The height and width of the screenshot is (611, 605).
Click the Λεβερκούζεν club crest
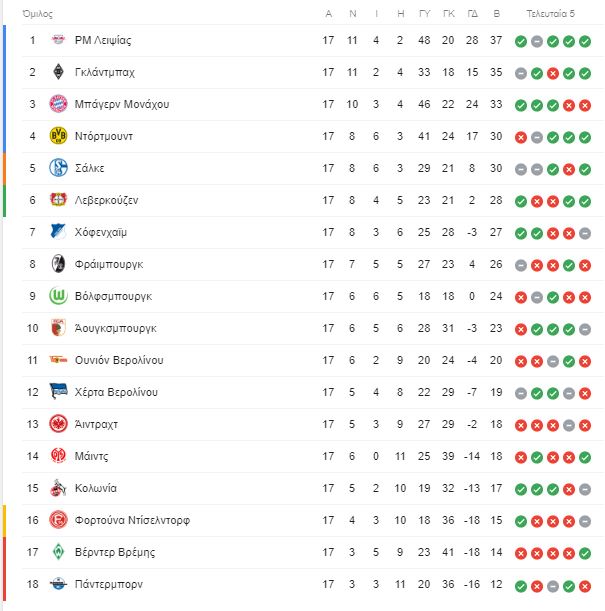tap(58, 200)
